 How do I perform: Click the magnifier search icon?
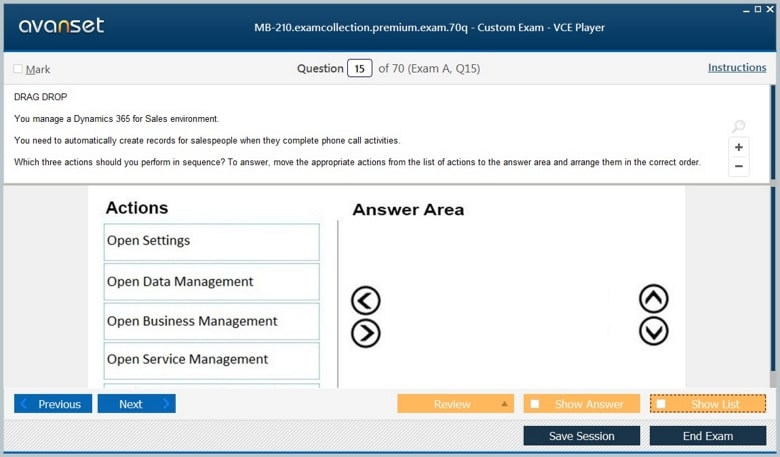[739, 127]
